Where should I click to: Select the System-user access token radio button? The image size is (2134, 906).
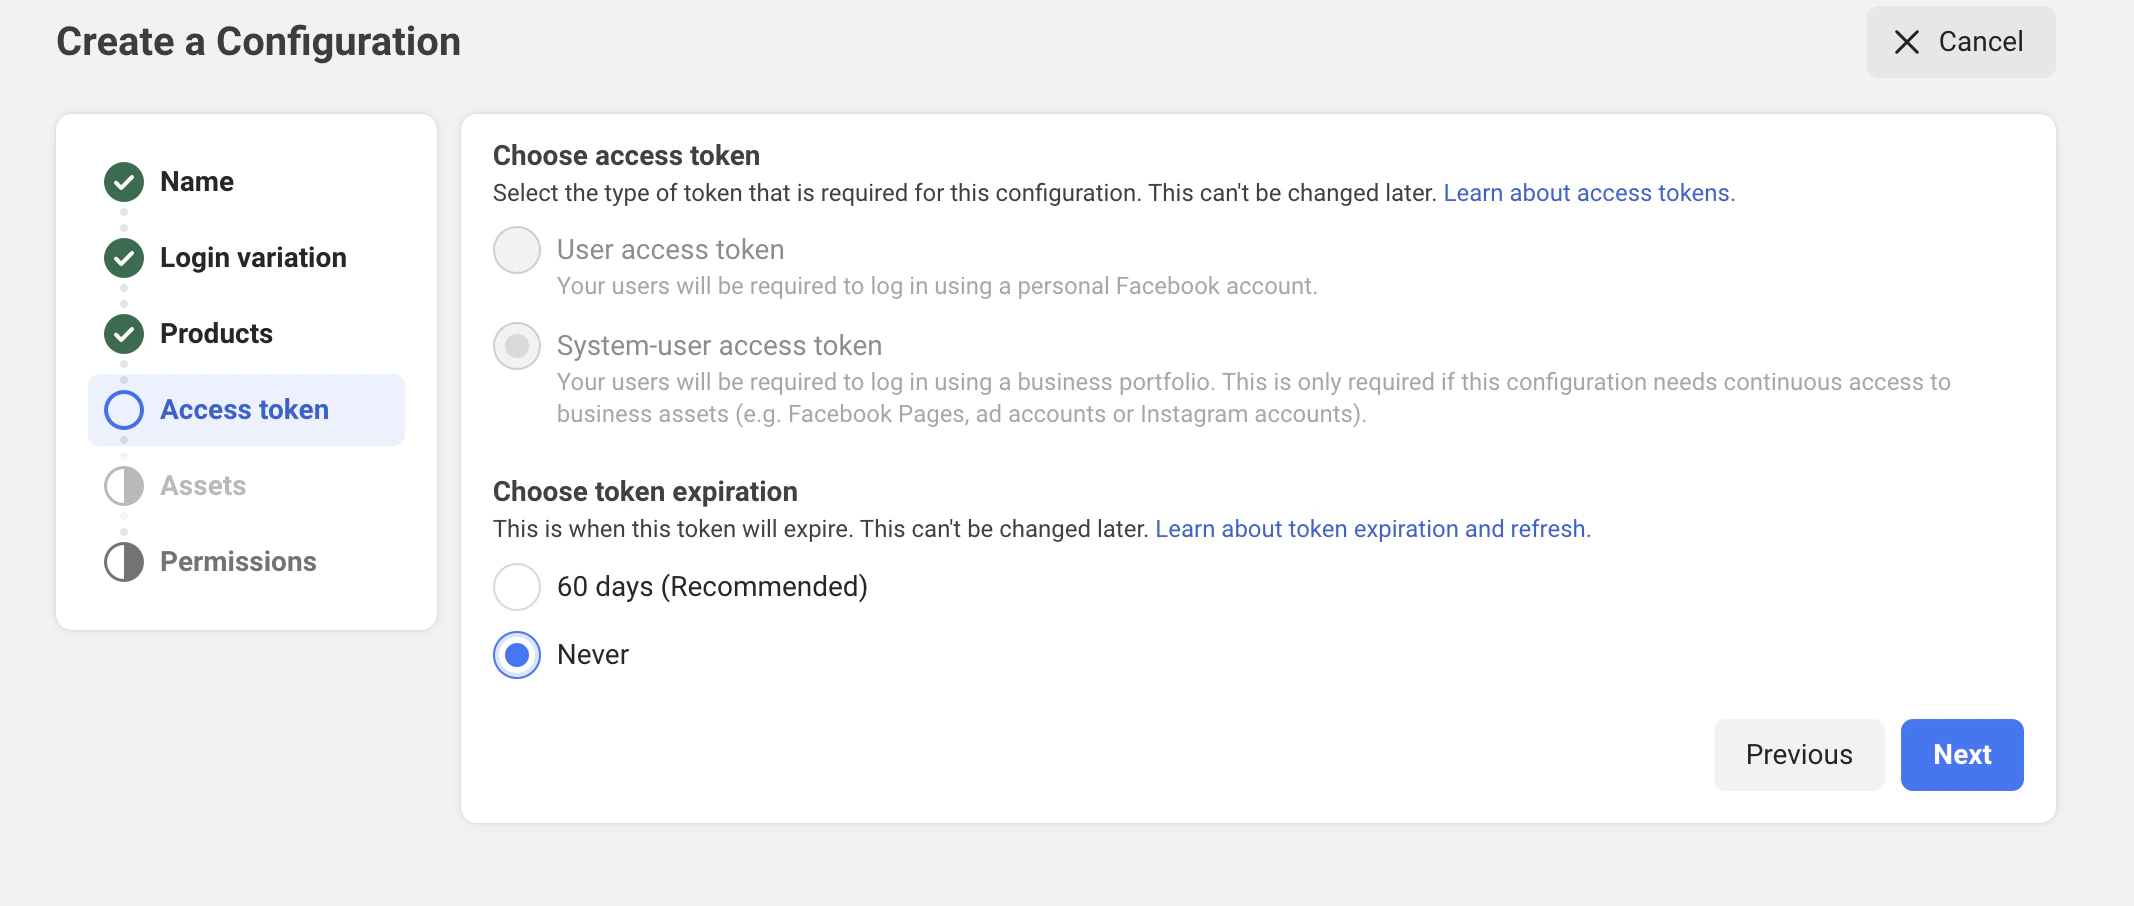tap(517, 346)
